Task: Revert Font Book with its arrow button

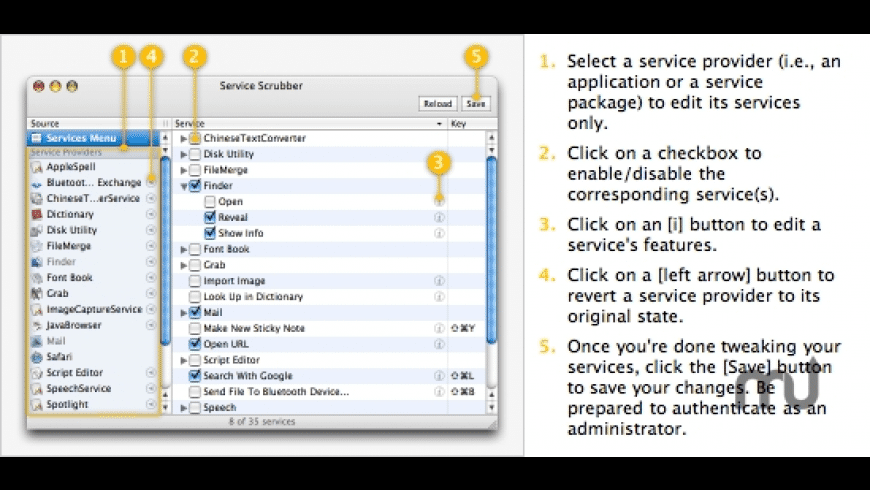Action: point(151,277)
